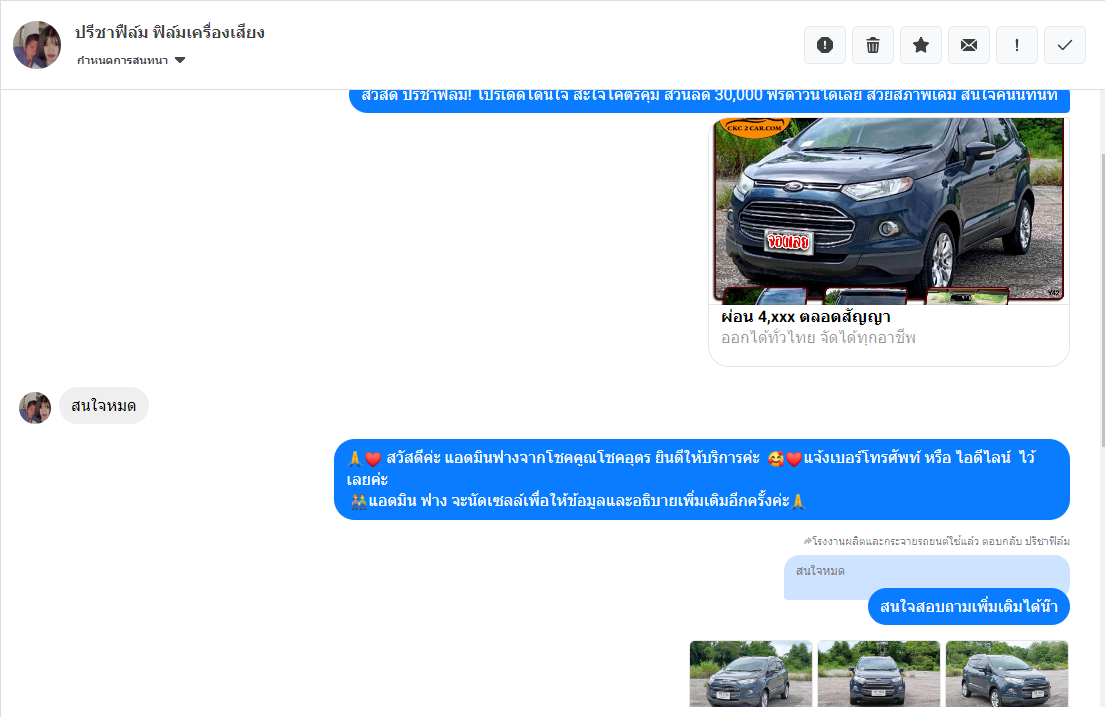Open the กำหนดการสนทนา dropdown
This screenshot has height=717, width=1105.
[131, 61]
